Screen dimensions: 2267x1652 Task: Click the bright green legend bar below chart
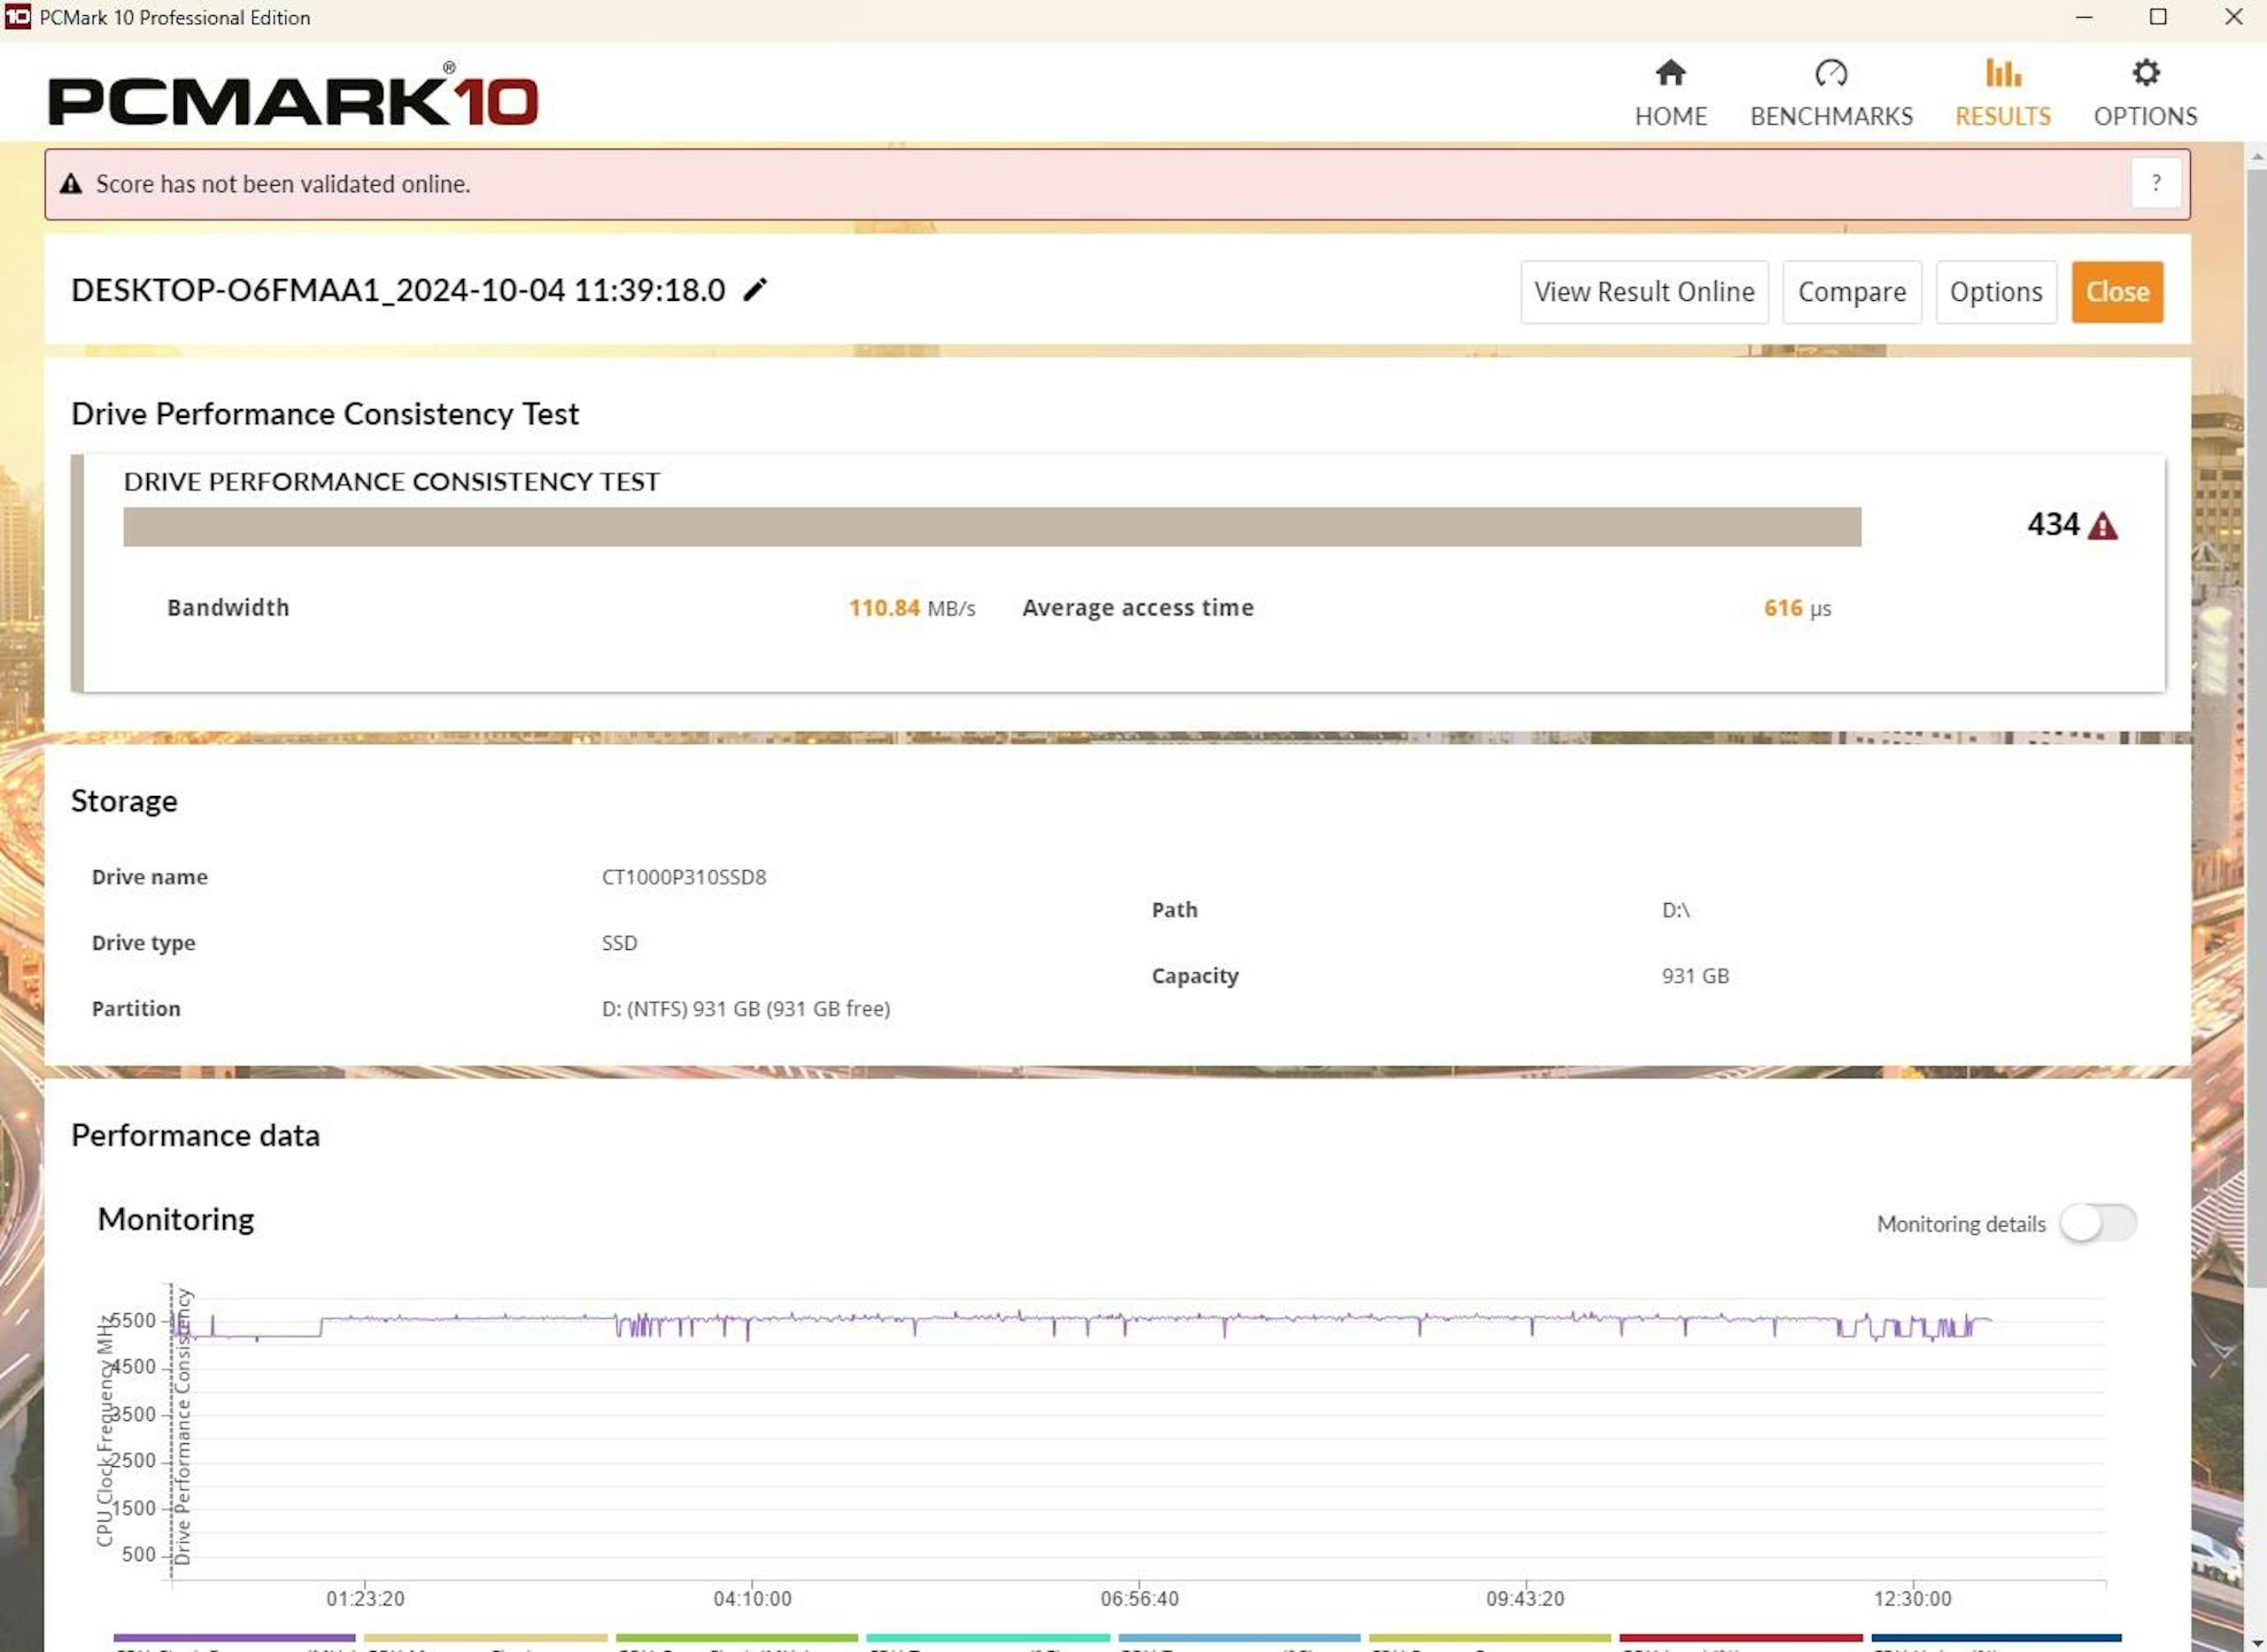coord(736,1638)
